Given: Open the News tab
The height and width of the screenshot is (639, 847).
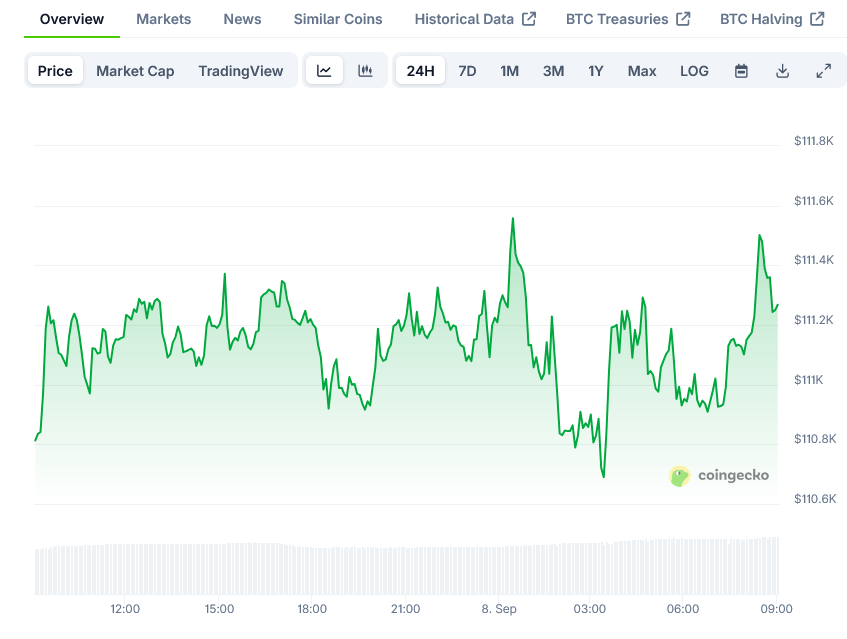Looking at the screenshot, I should coord(242,19).
